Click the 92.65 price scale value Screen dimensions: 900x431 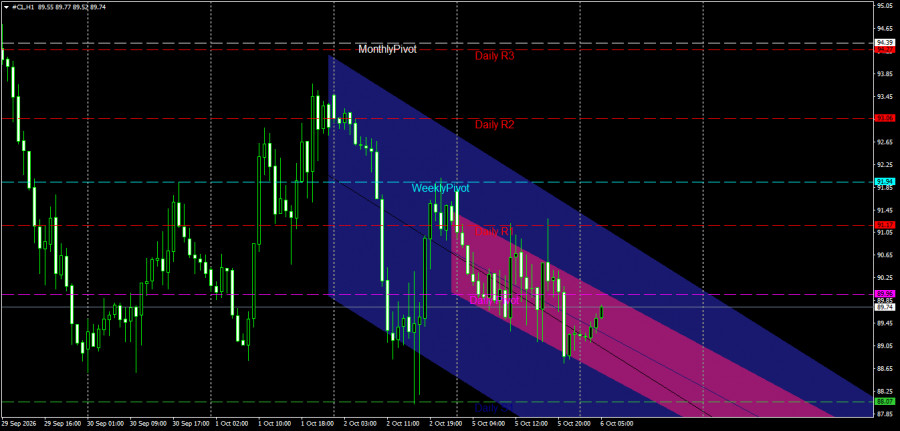point(885,141)
